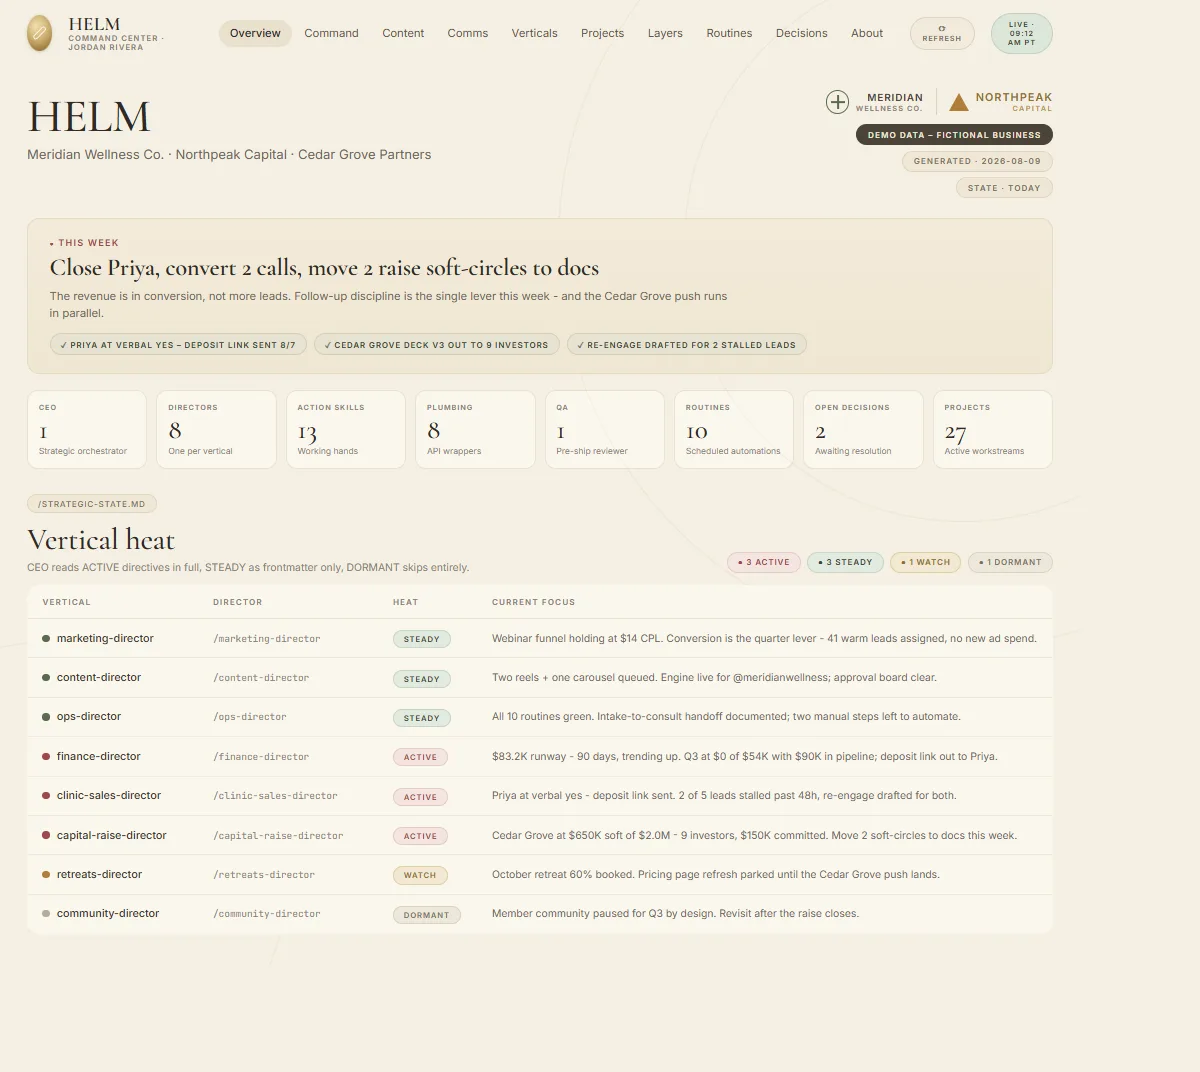Click the /ops-director path

(x=250, y=717)
